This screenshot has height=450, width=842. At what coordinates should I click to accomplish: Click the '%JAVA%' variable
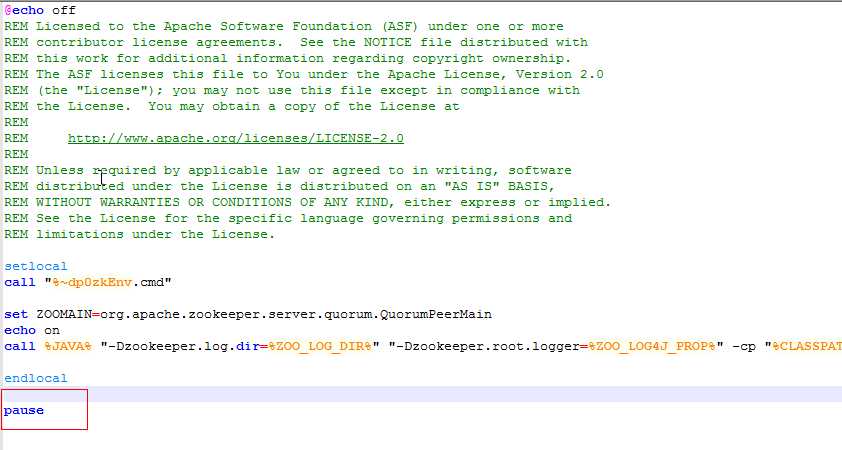click(68, 346)
